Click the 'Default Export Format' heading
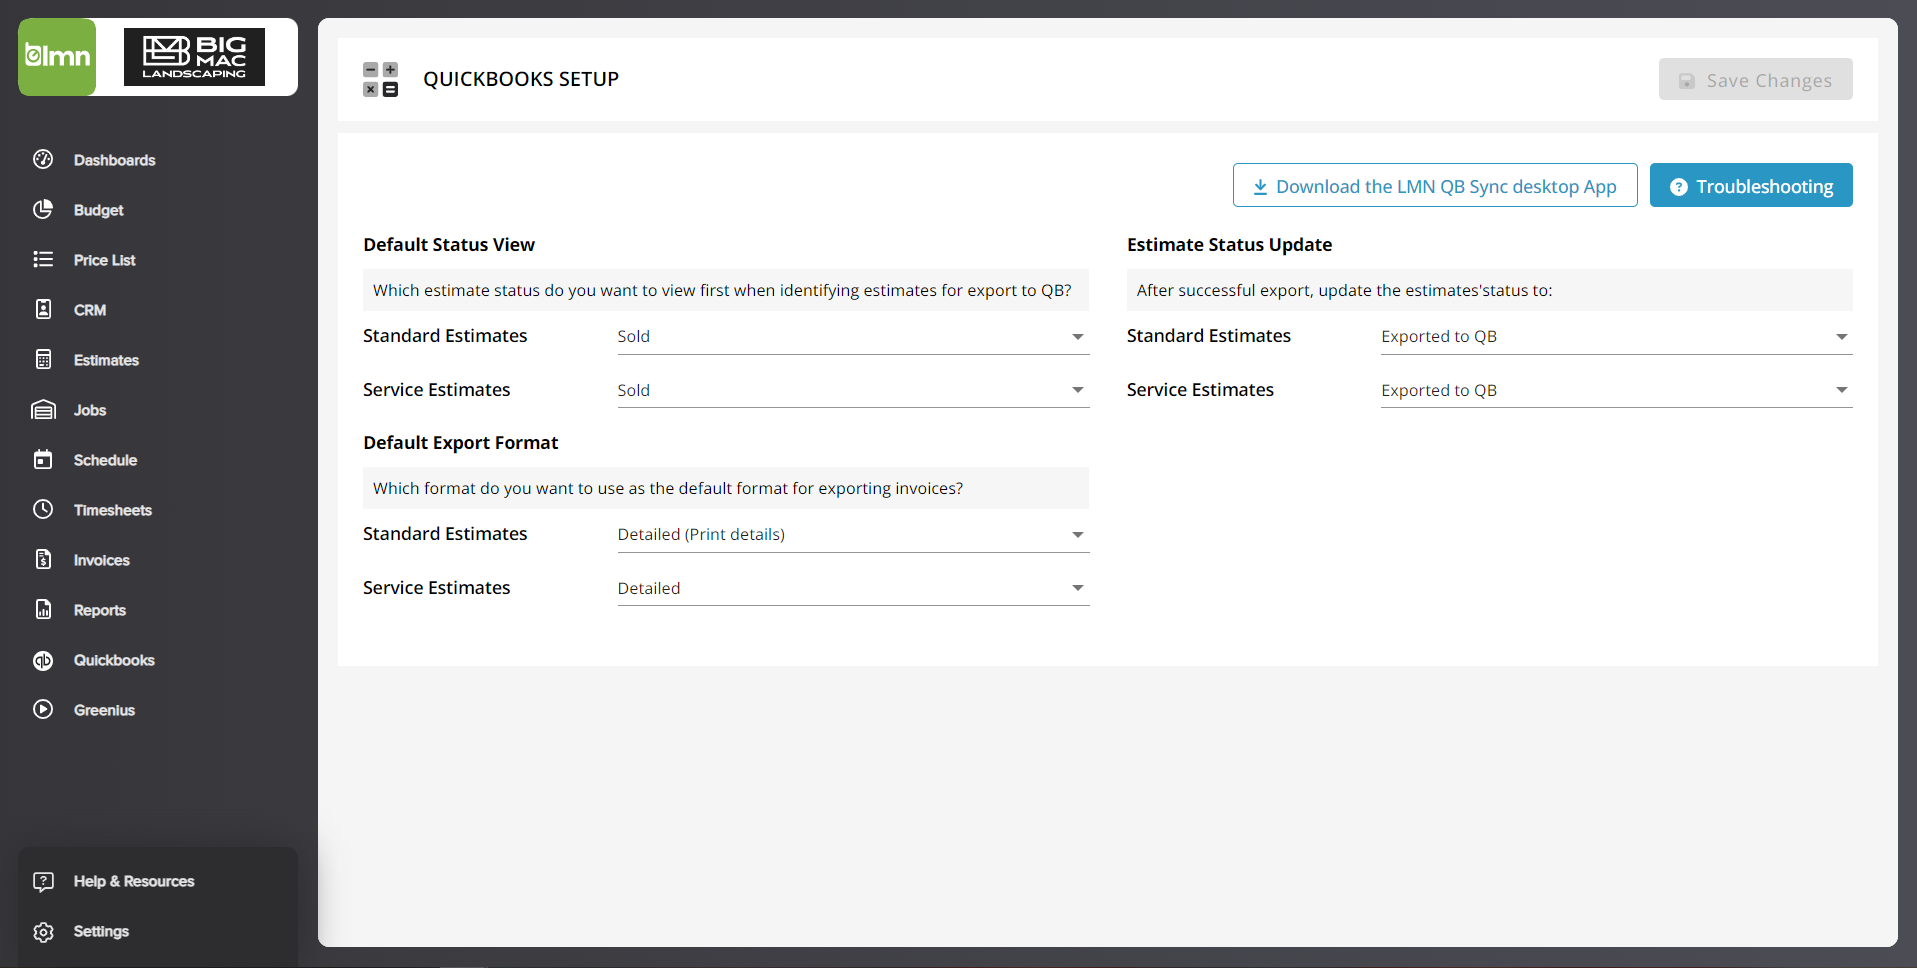The height and width of the screenshot is (968, 1917). pyautogui.click(x=460, y=443)
